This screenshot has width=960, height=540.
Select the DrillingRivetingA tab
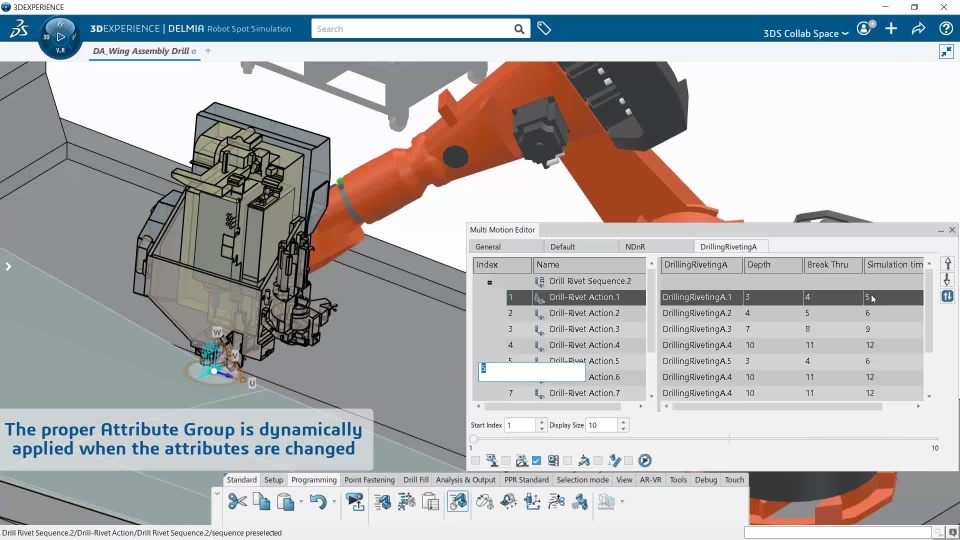point(729,247)
